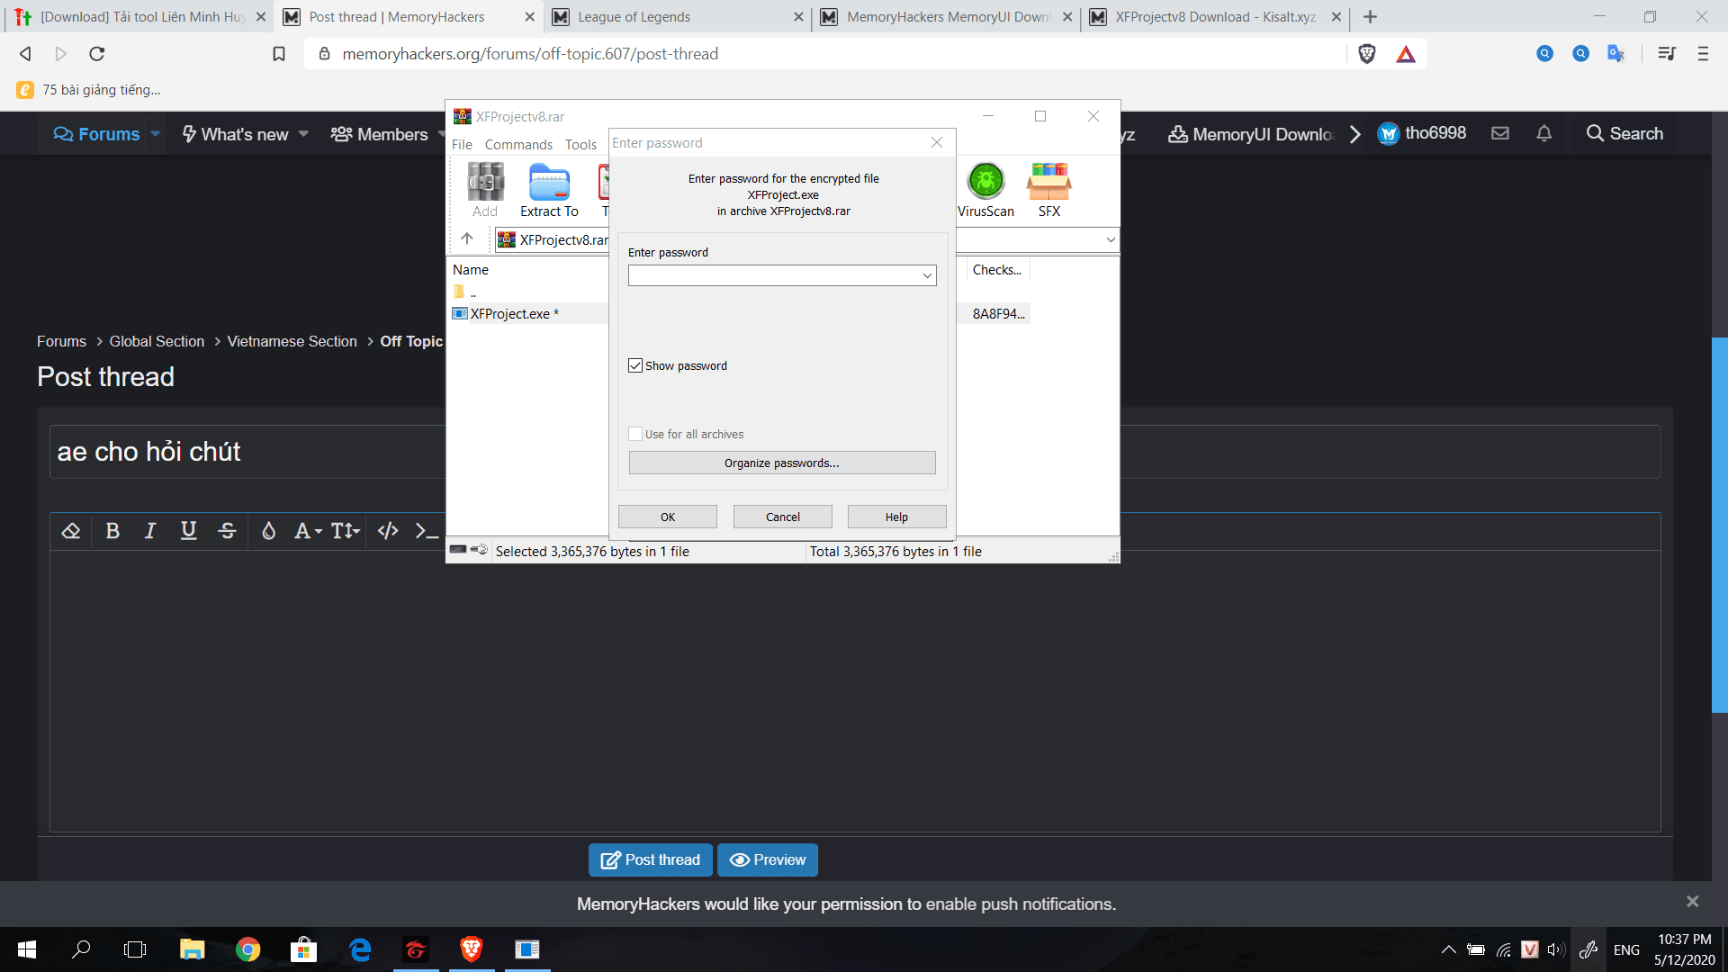Image resolution: width=1728 pixels, height=972 pixels.
Task: Check Use for all archives
Action: pyautogui.click(x=635, y=434)
